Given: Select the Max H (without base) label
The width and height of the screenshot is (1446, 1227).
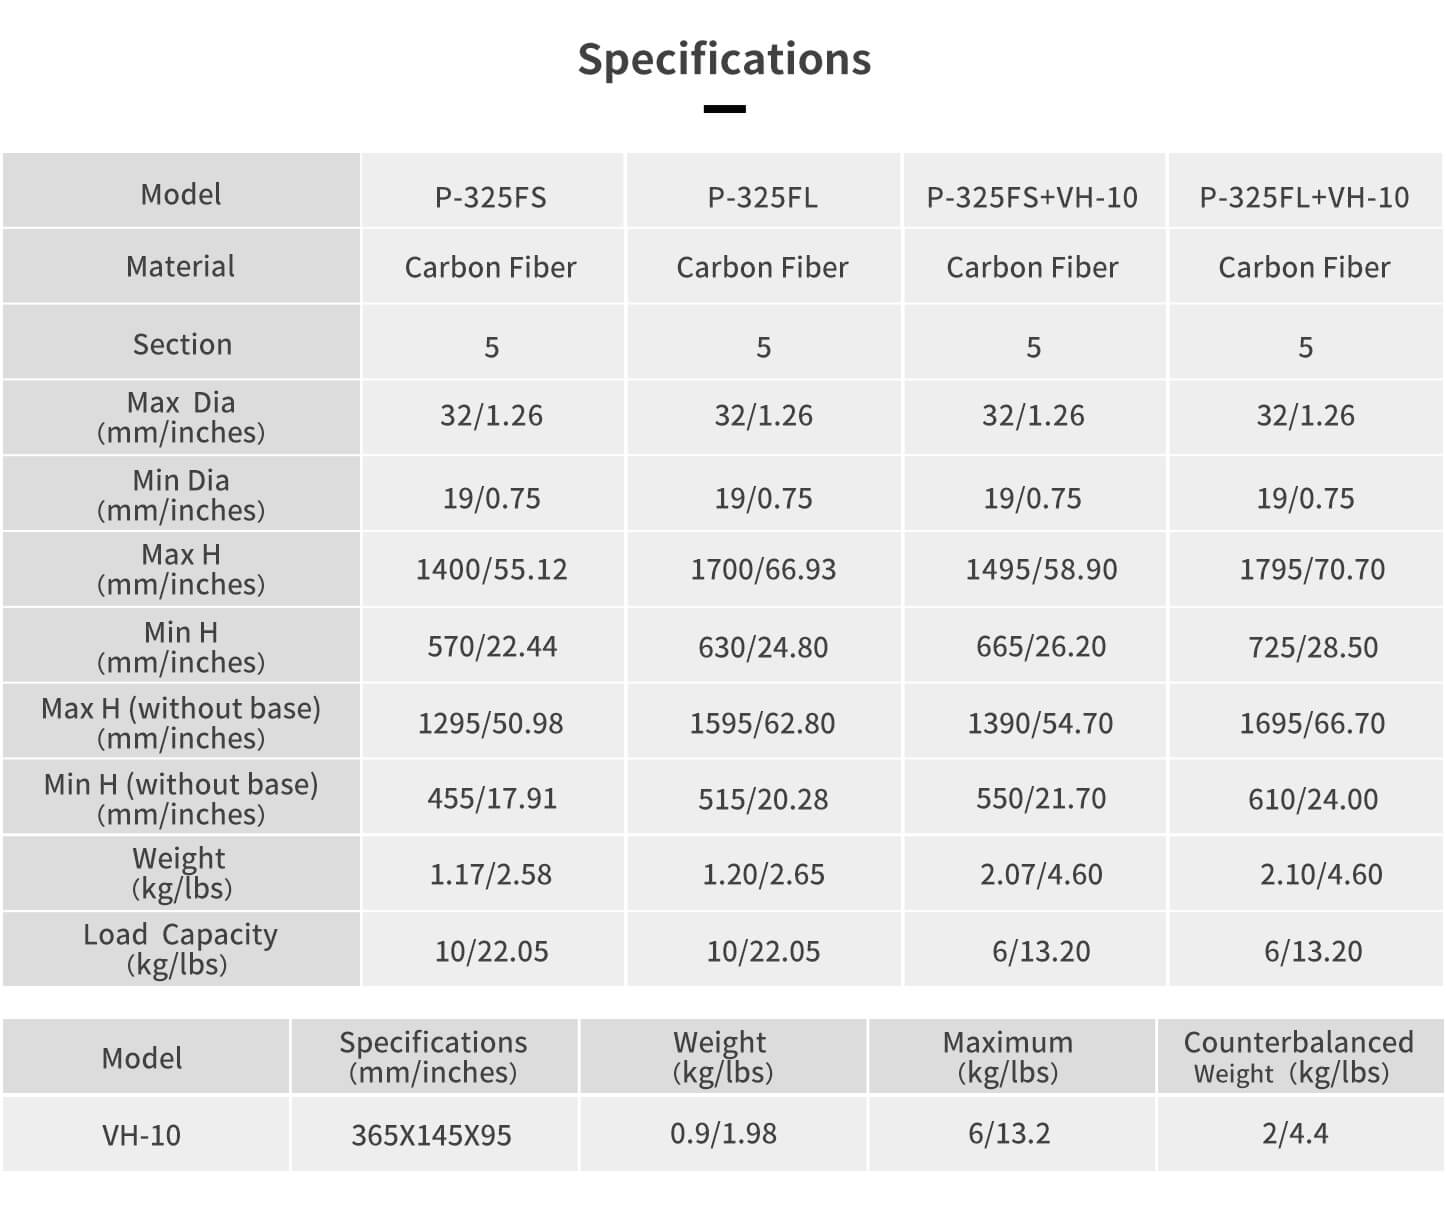Looking at the screenshot, I should pos(181,723).
